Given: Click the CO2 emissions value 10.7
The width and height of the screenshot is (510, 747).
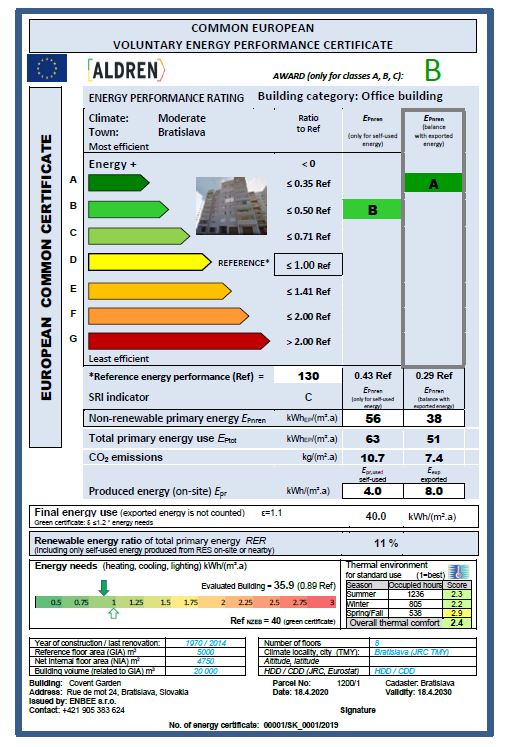Looking at the screenshot, I should 373,458.
